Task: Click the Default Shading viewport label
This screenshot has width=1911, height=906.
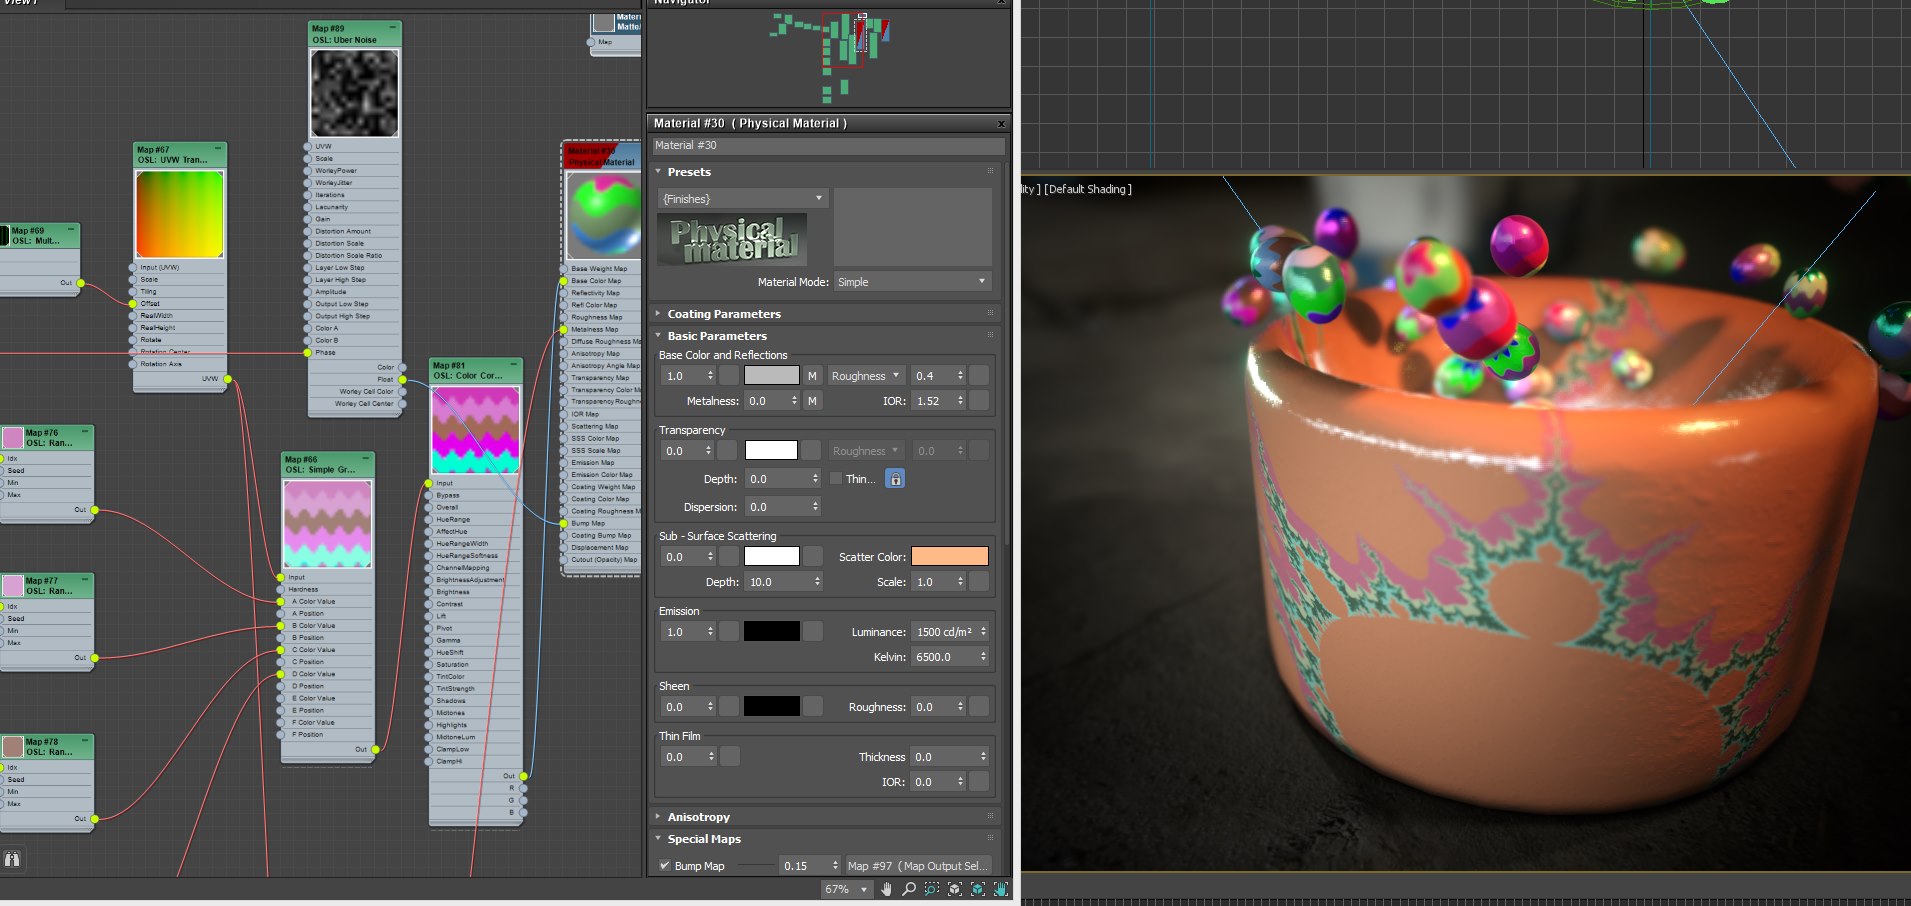Action: 1088,189
